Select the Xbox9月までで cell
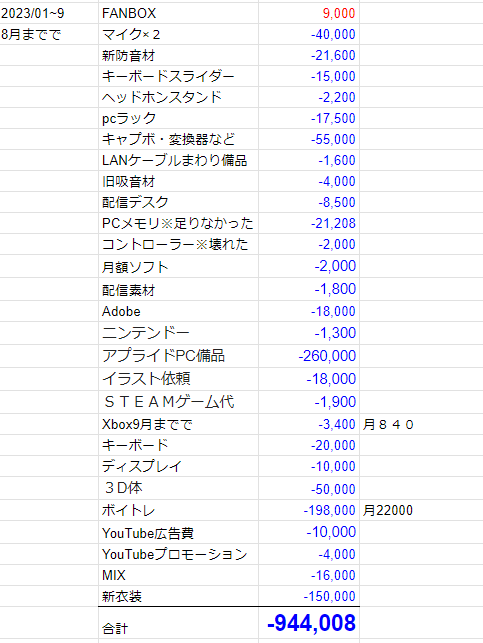The height and width of the screenshot is (643, 483). point(178,424)
